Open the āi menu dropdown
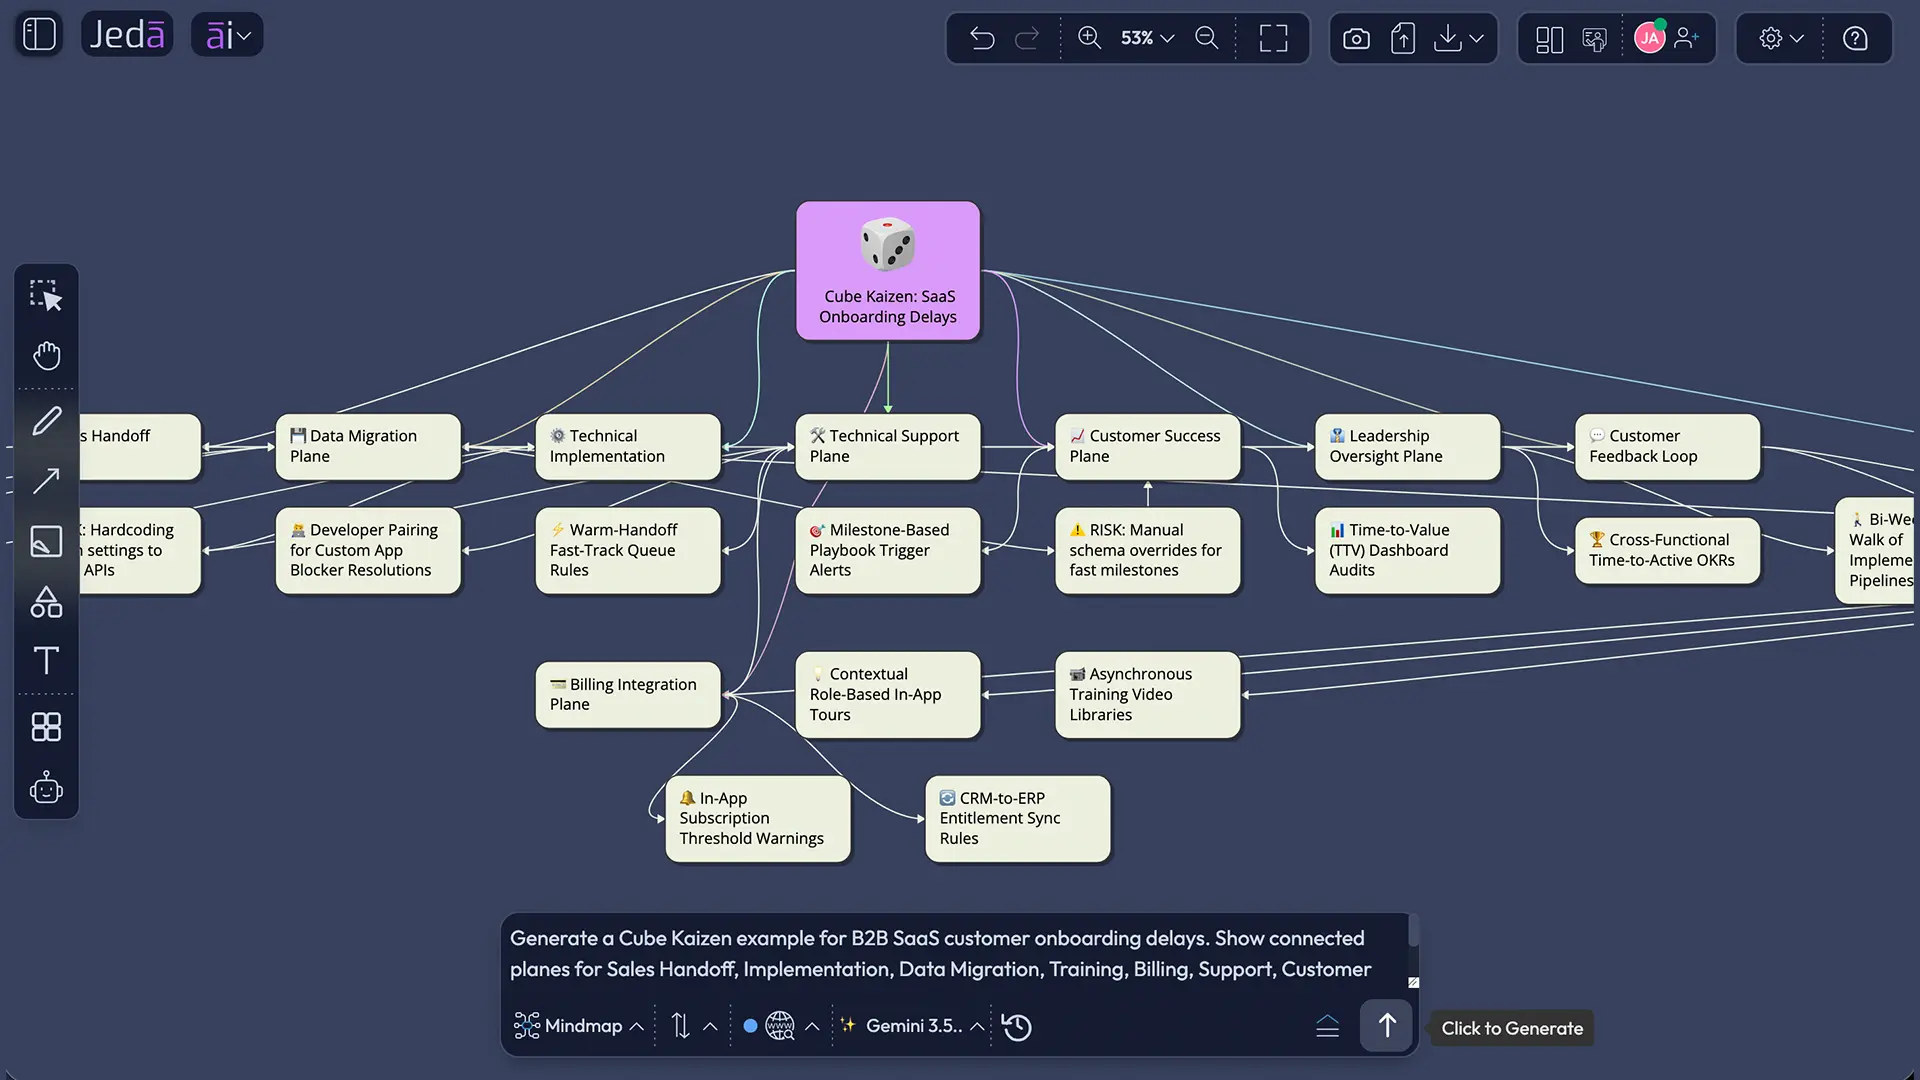The width and height of the screenshot is (1920, 1080). tap(227, 35)
